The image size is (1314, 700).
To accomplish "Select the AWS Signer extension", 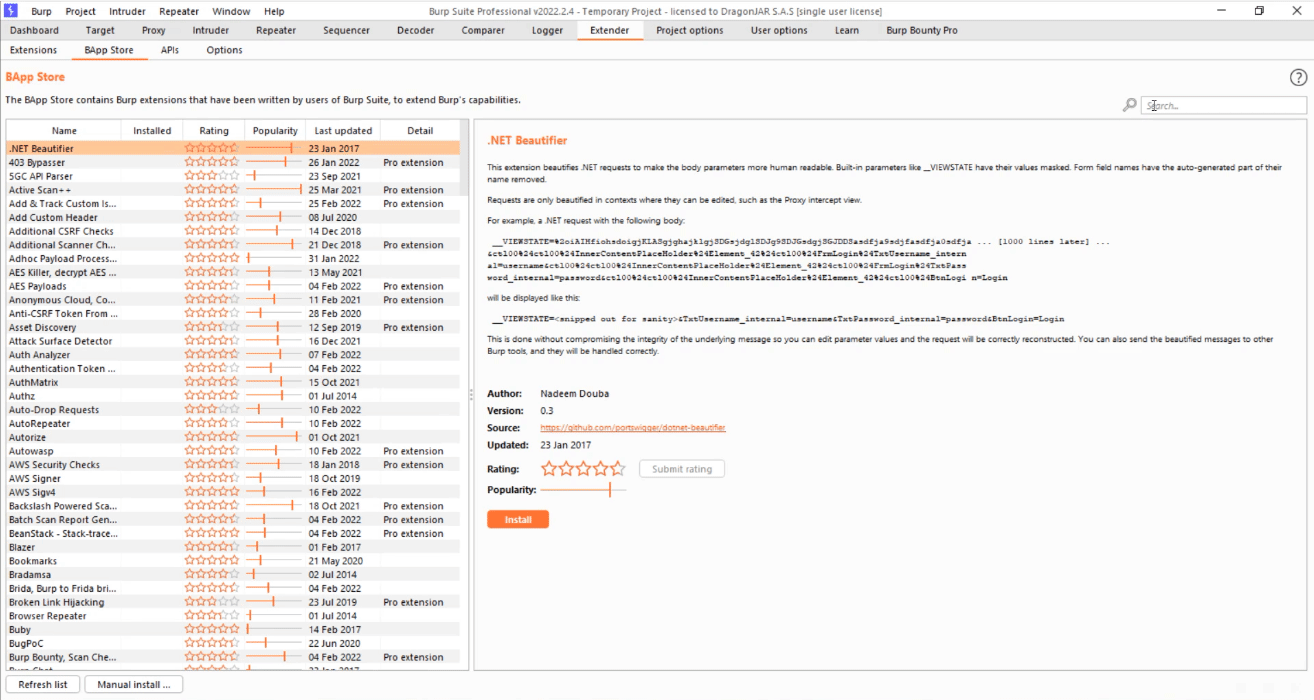I will 233,479.
